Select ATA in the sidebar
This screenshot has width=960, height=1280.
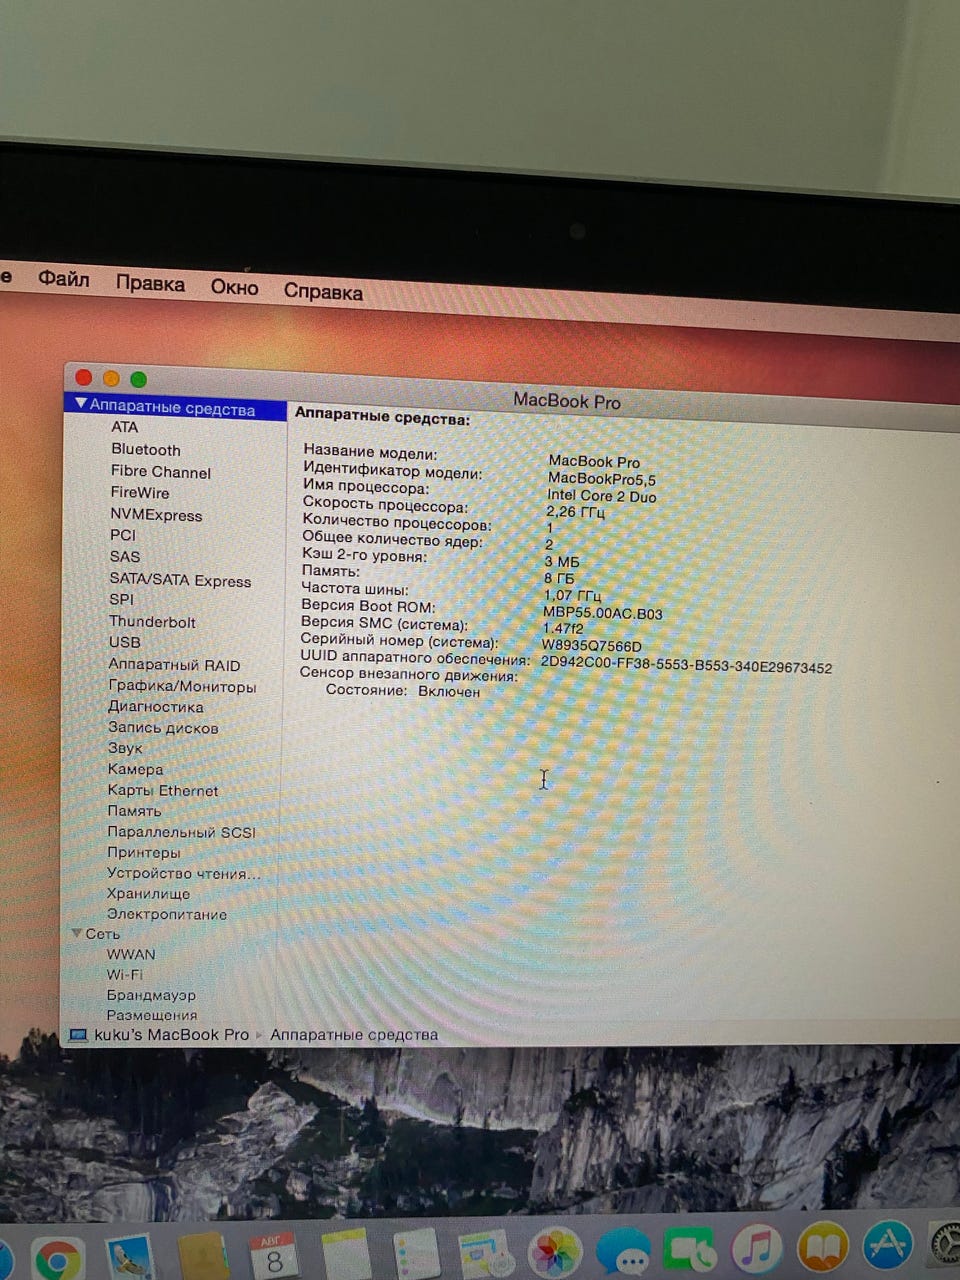pyautogui.click(x=125, y=427)
